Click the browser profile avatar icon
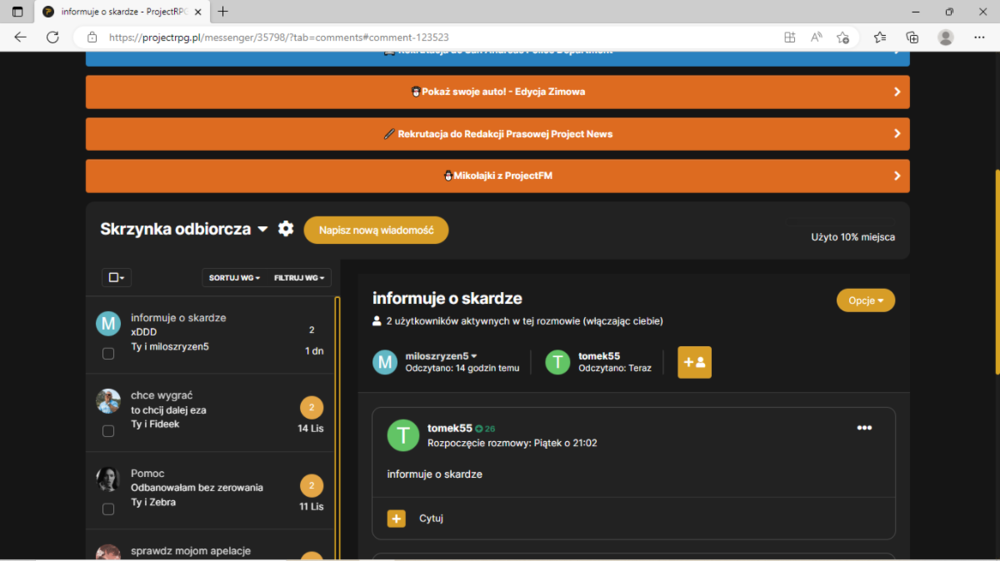The height and width of the screenshot is (561, 1000). coord(945,37)
